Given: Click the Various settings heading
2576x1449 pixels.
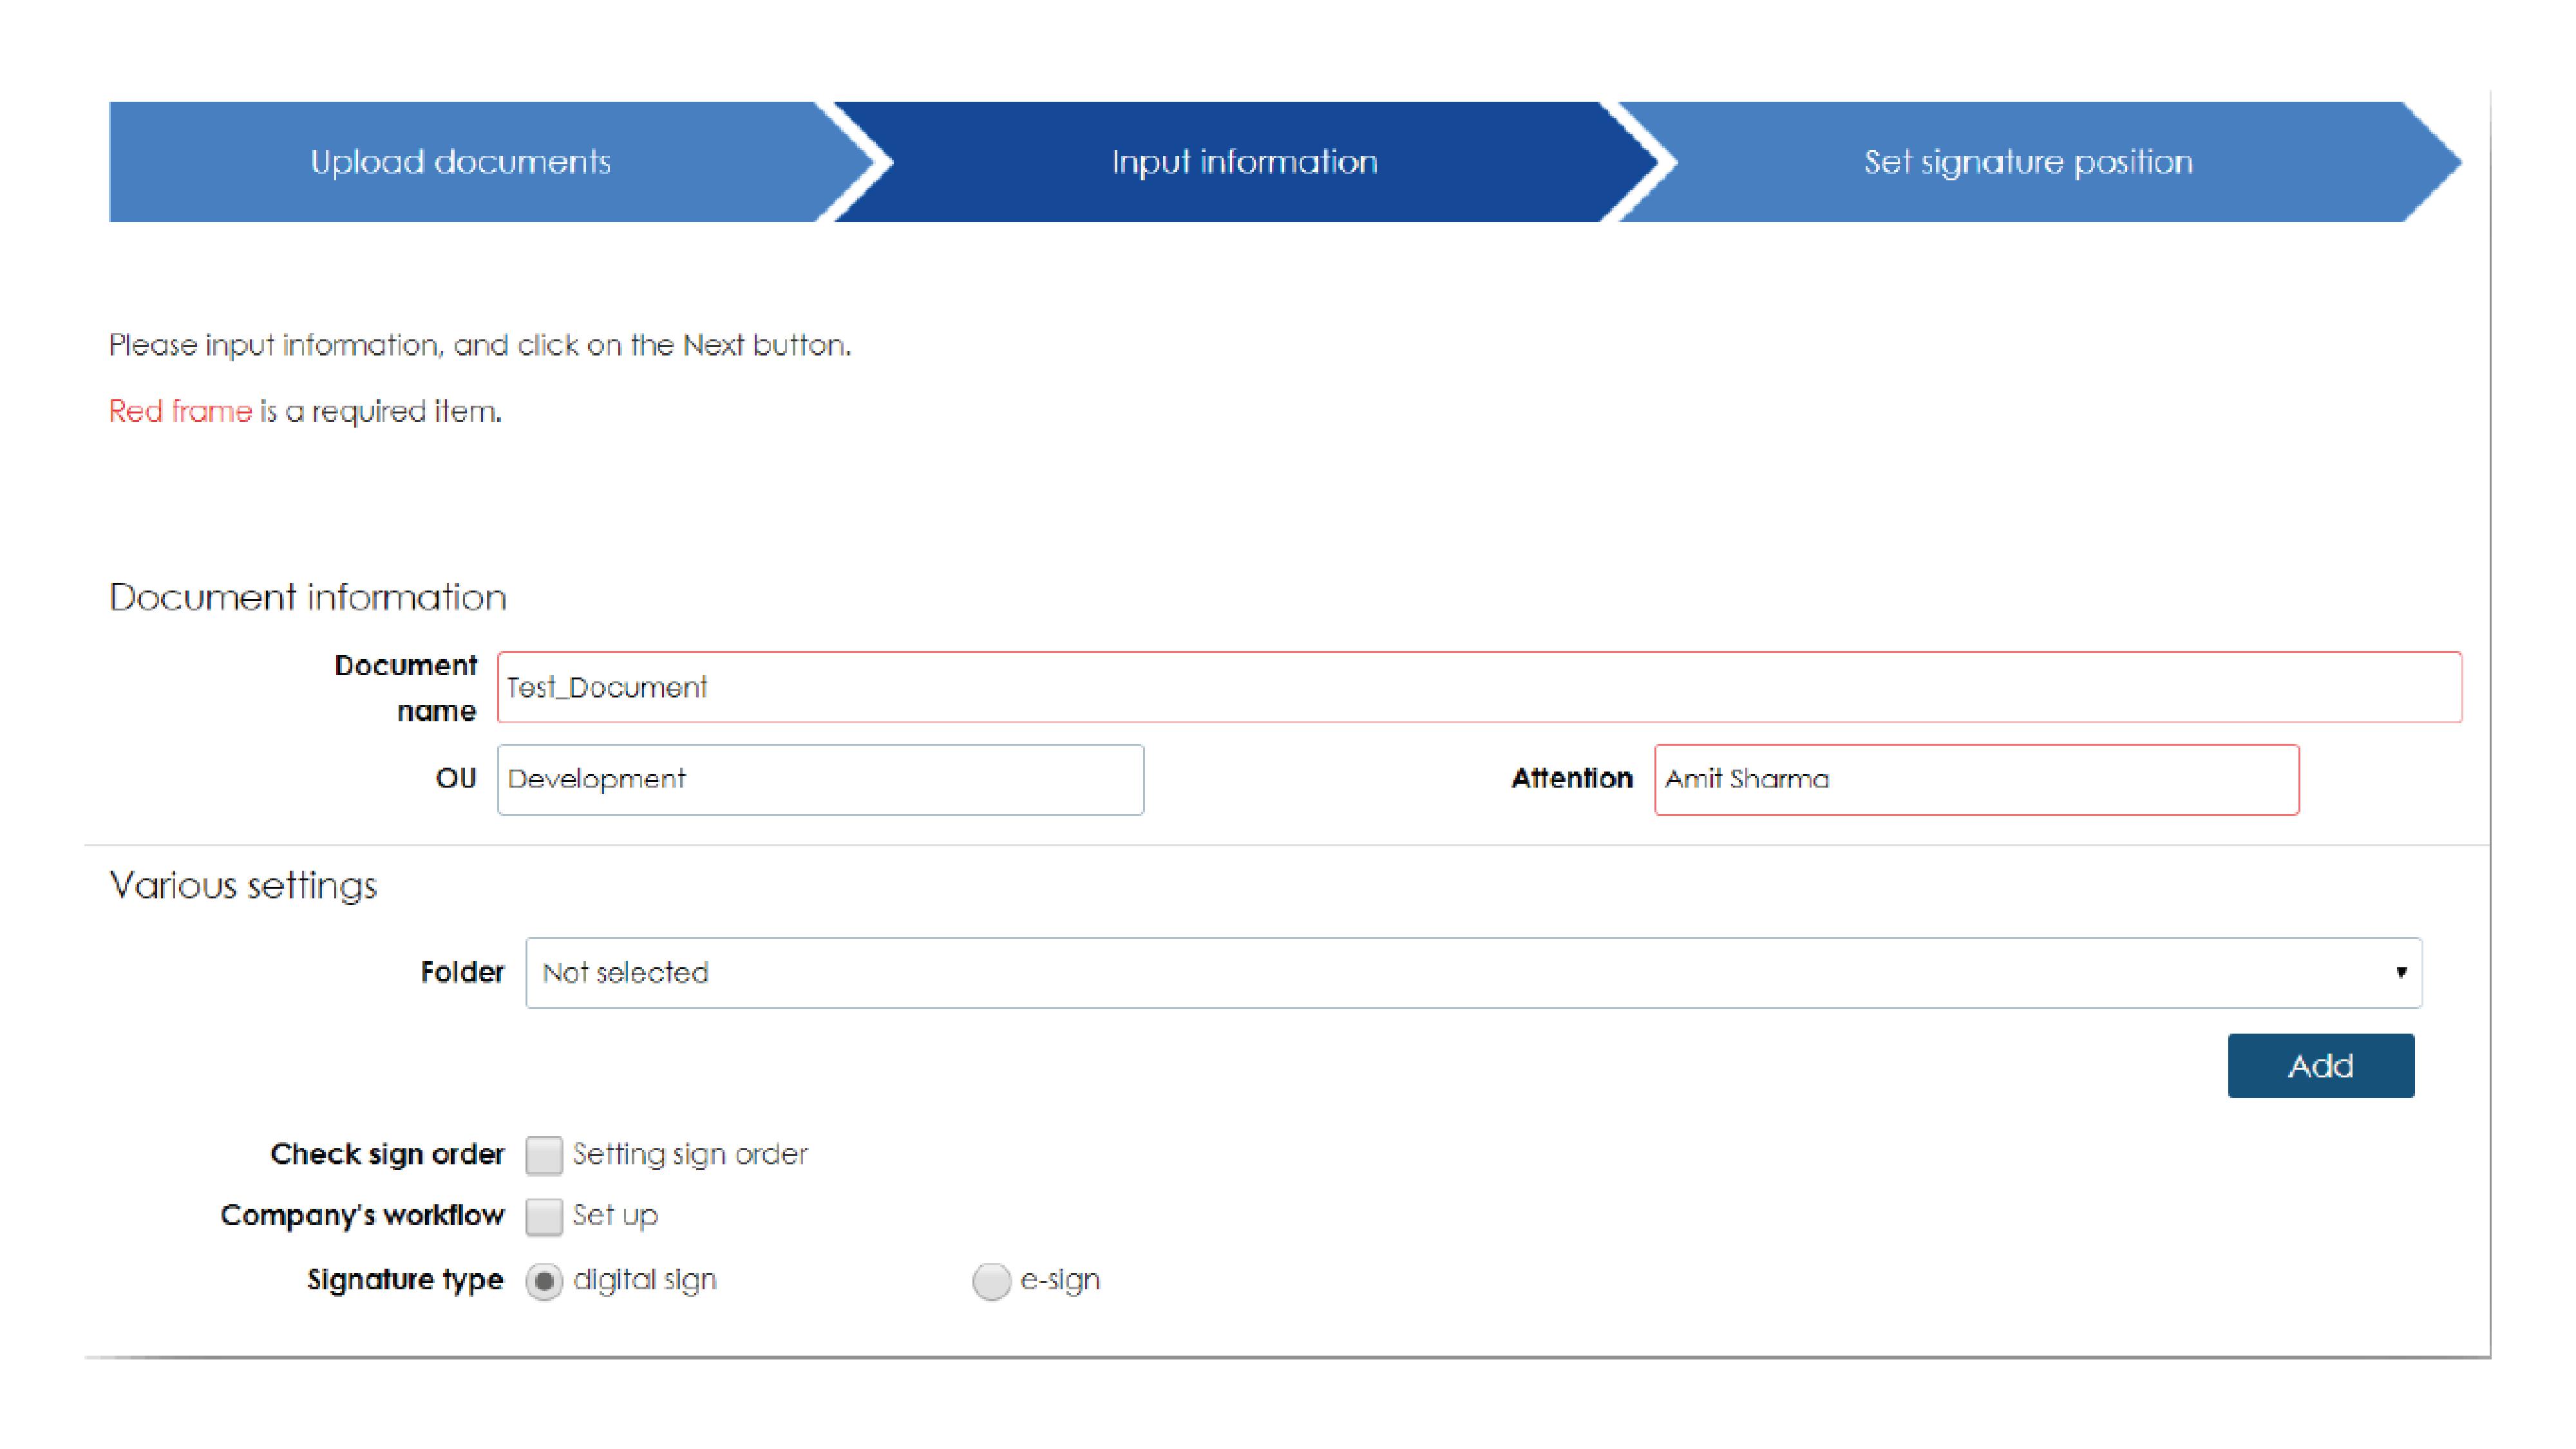Looking at the screenshot, I should point(243,885).
